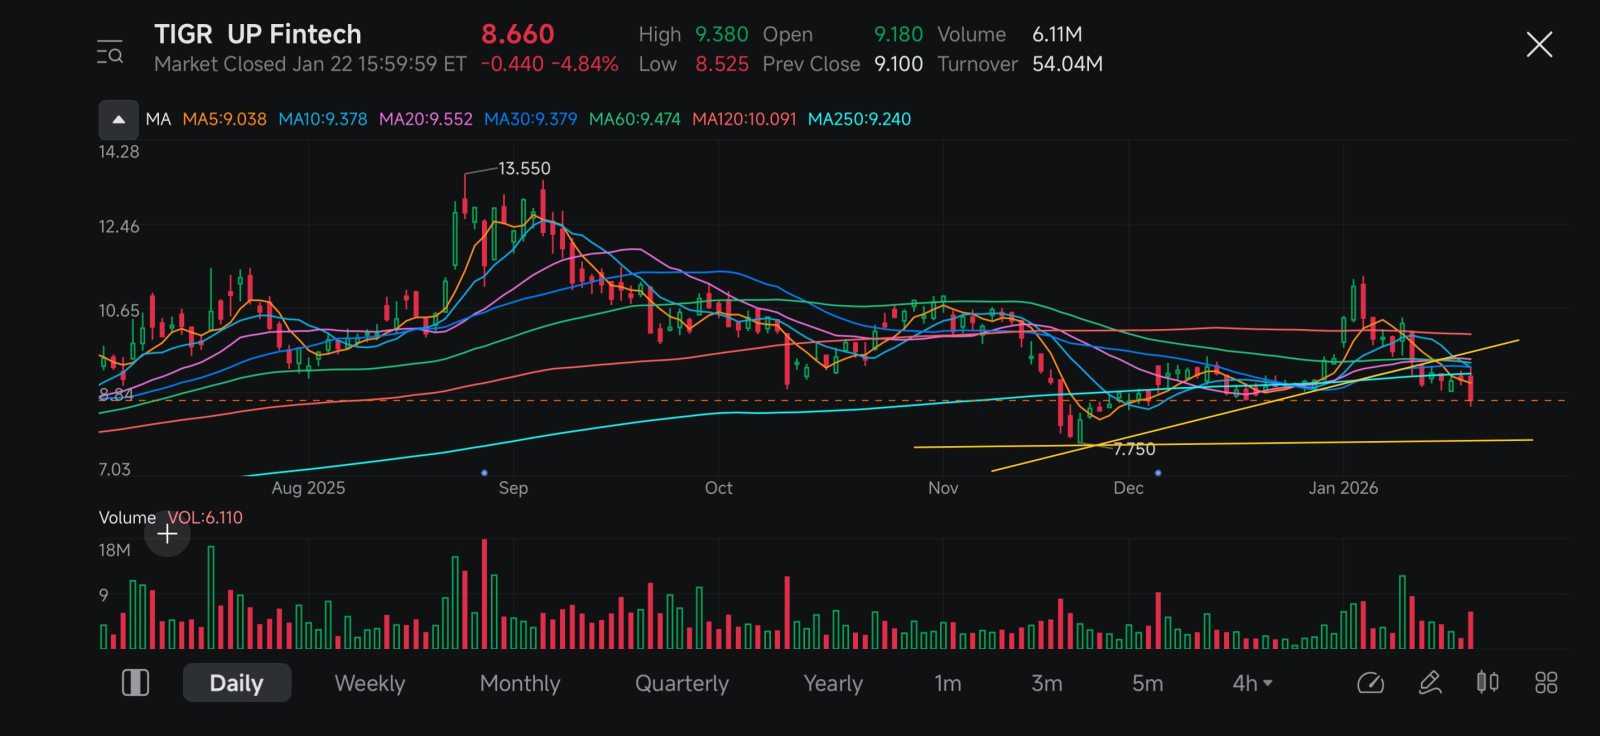Open the four-square grid layout icon

(1546, 683)
